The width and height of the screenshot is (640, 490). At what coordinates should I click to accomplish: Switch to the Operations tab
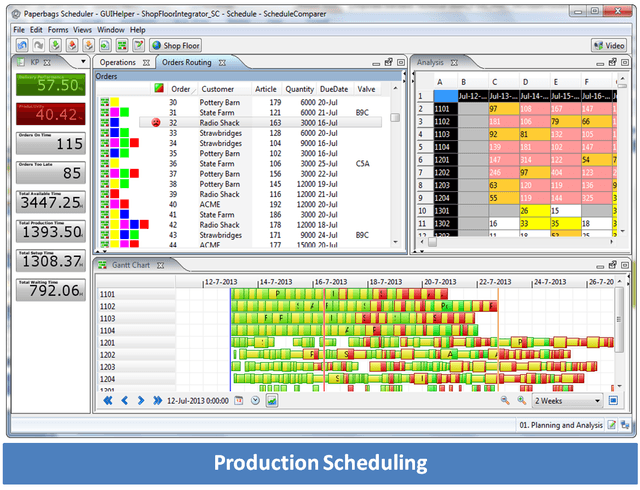coord(118,62)
